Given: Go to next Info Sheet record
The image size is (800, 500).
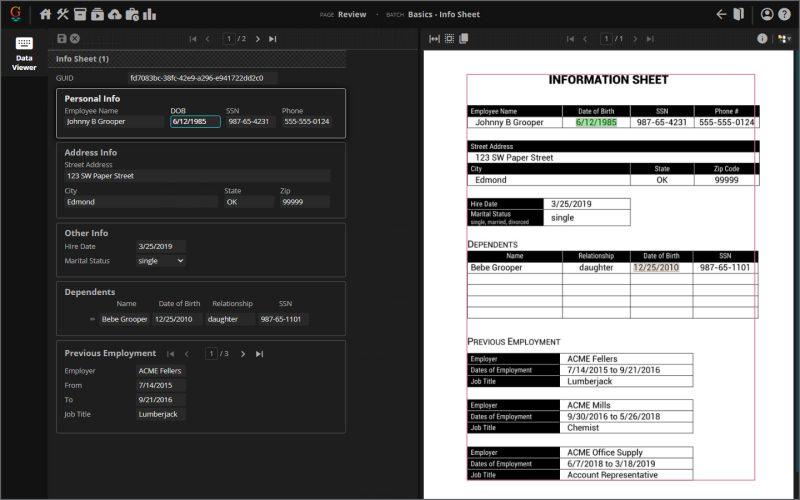Looking at the screenshot, I should pos(257,38).
